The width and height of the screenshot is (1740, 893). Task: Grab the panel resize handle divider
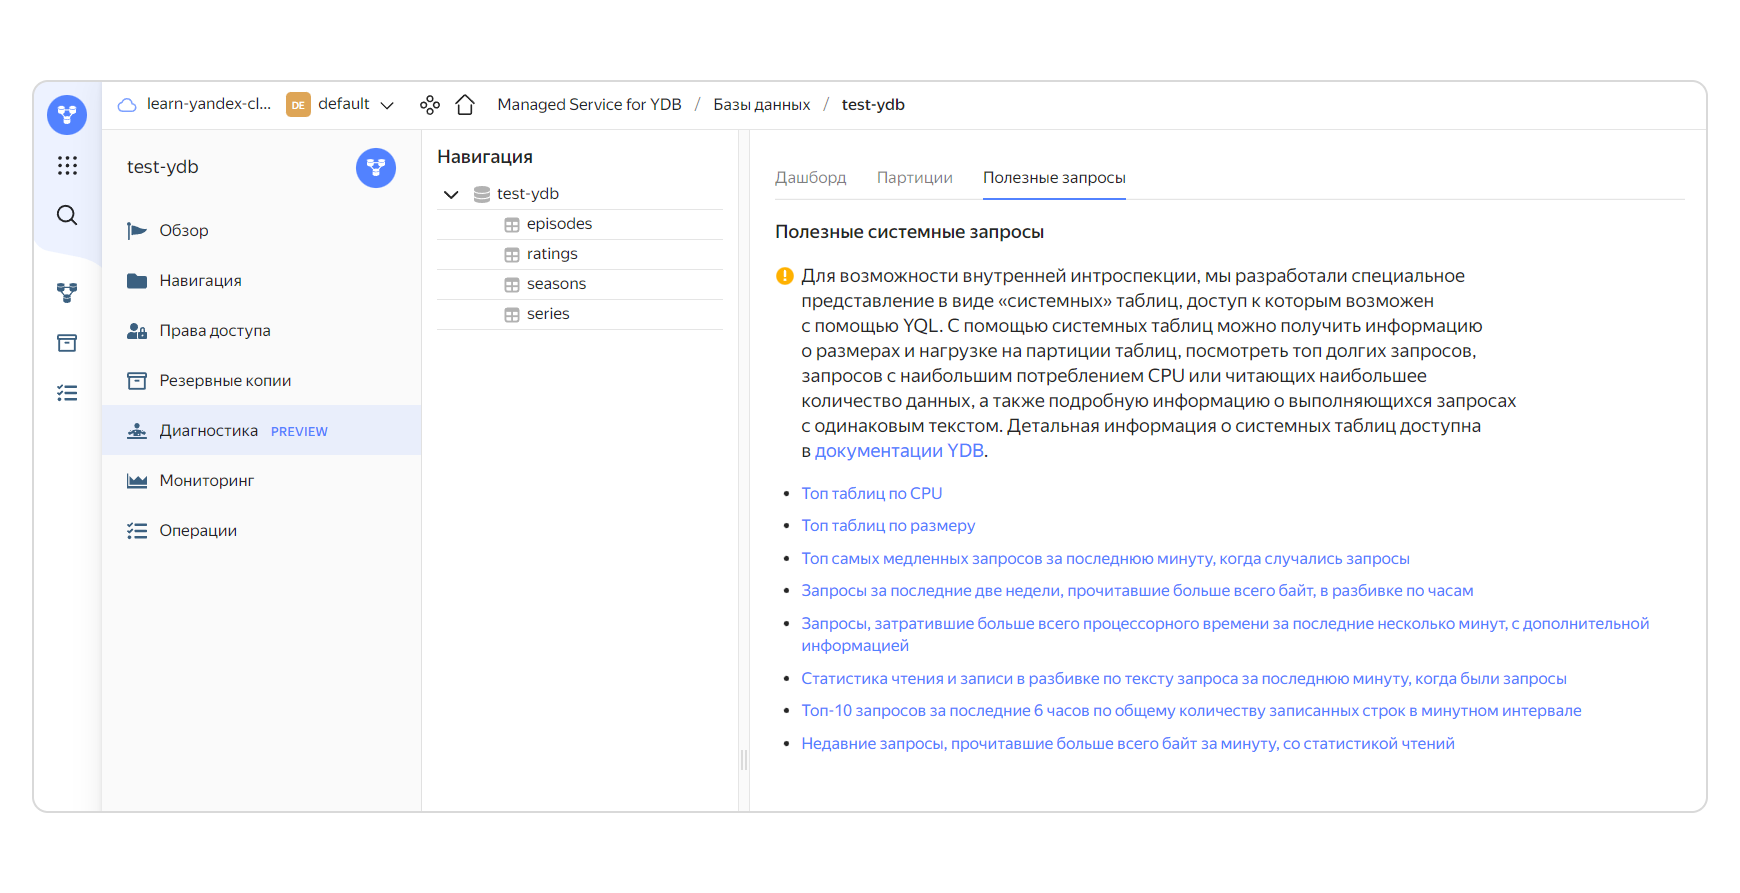coord(744,760)
